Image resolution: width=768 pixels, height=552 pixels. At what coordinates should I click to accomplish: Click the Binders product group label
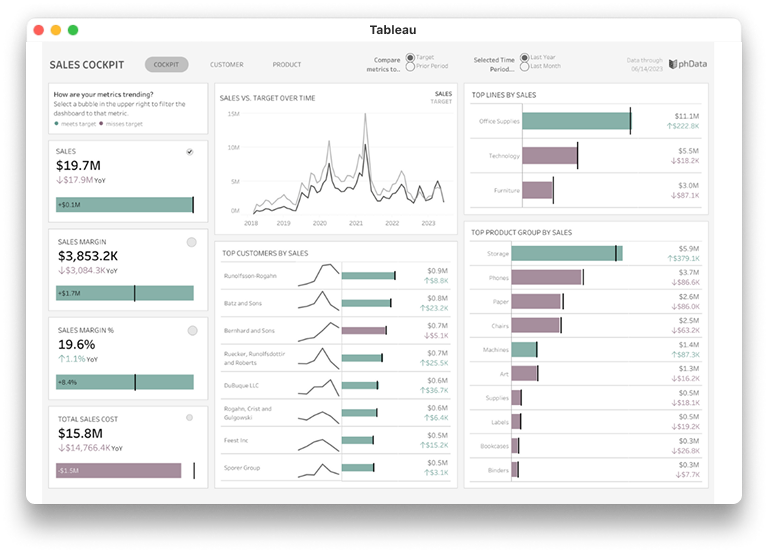(x=498, y=470)
